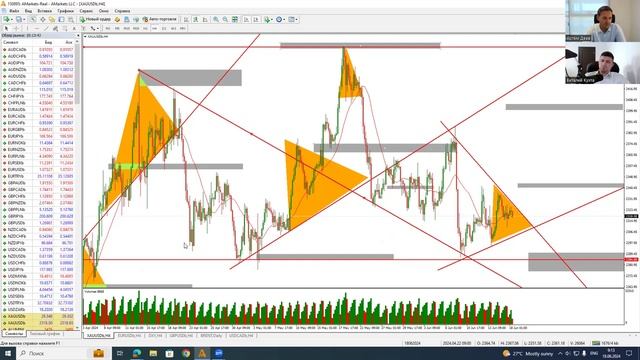Open the Графики menu
Image resolution: width=640 pixels, height=360 pixels.
(x=65, y=11)
